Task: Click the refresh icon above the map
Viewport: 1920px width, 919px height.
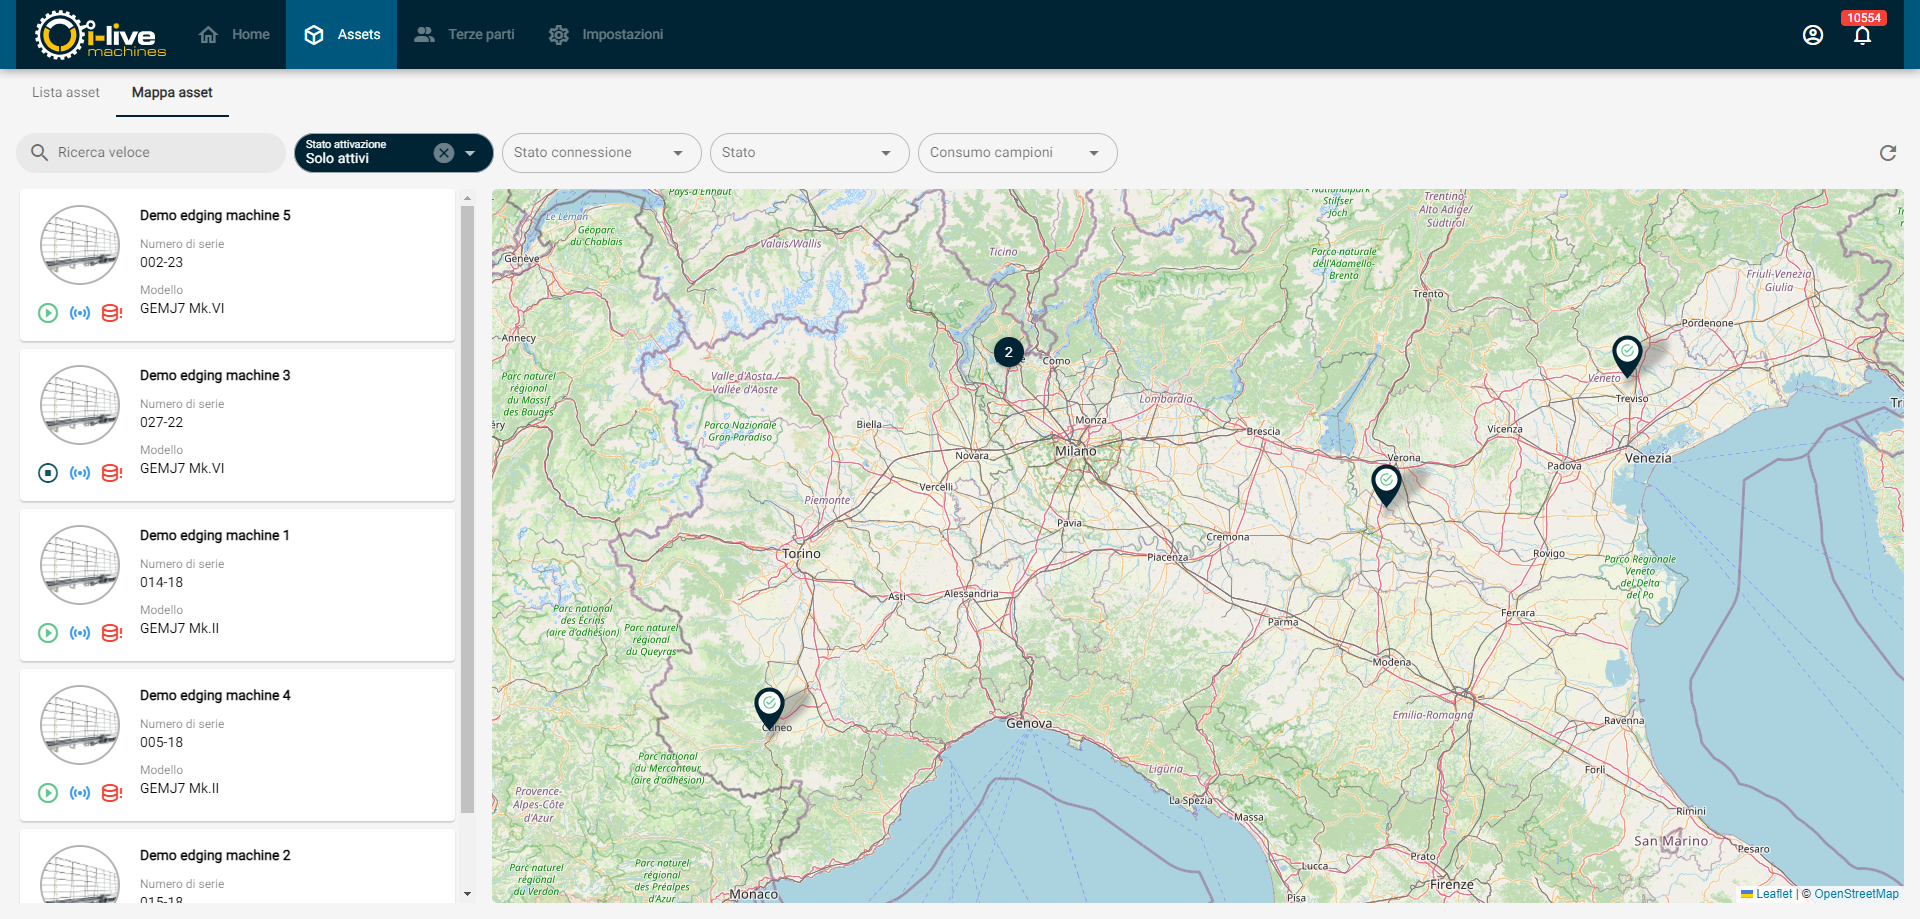Action: (1887, 153)
